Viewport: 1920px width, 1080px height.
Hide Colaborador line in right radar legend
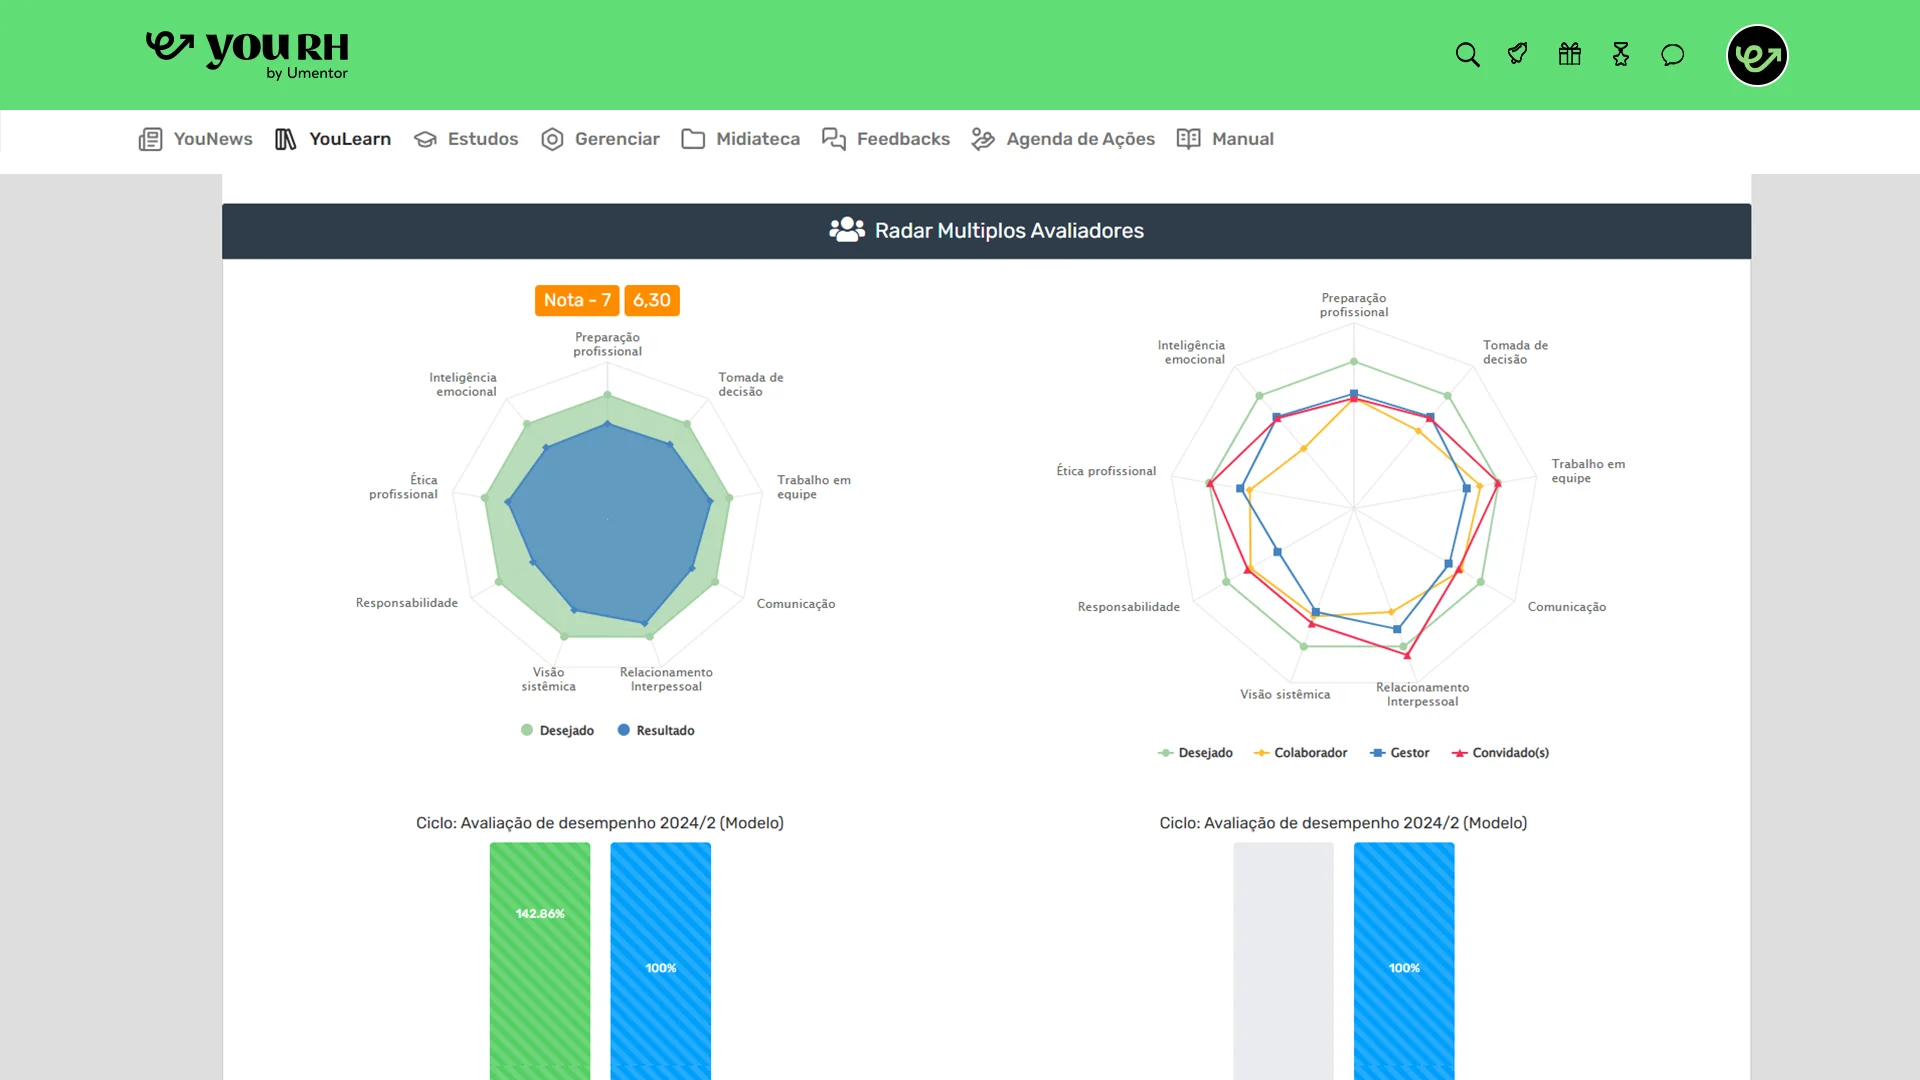(x=1300, y=753)
